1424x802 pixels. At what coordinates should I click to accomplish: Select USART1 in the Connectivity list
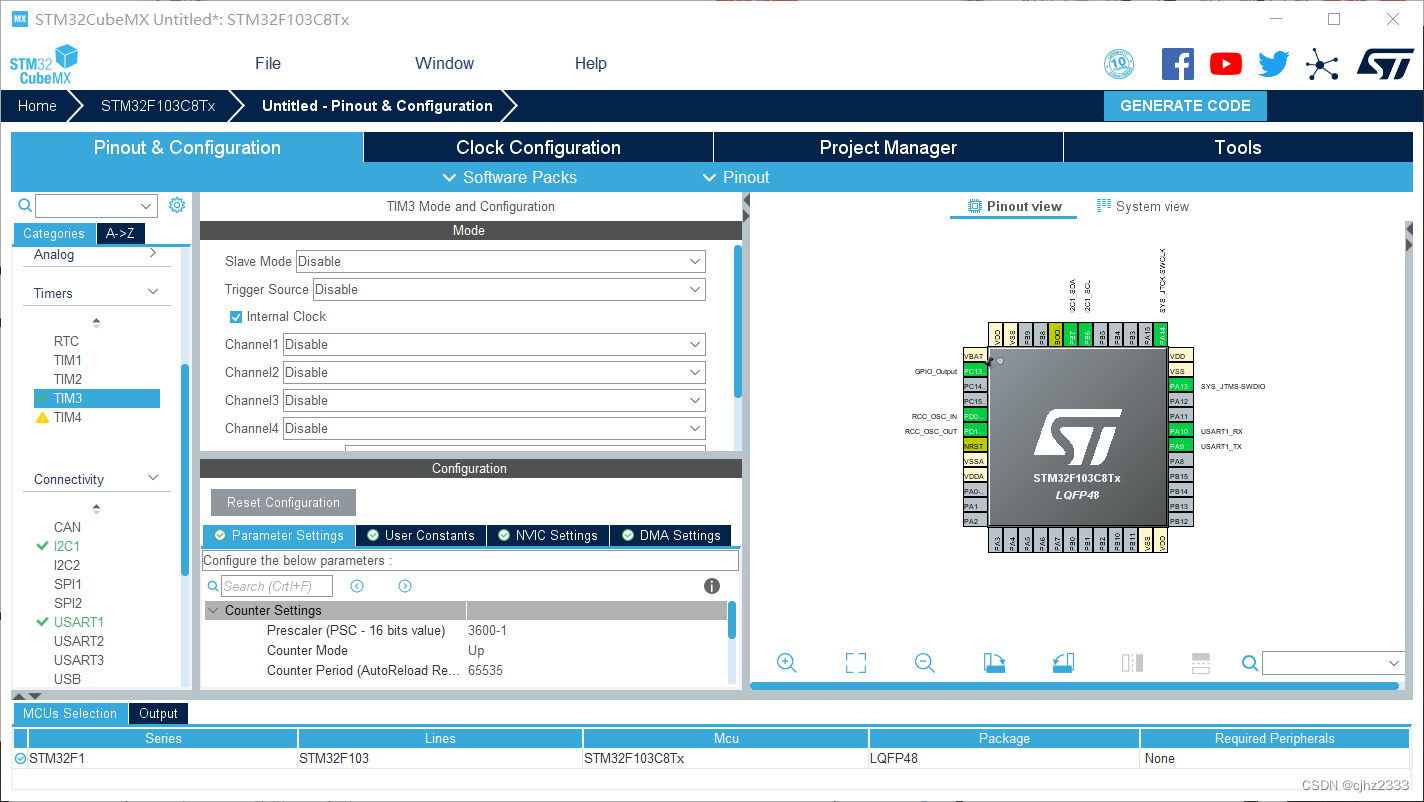click(79, 622)
